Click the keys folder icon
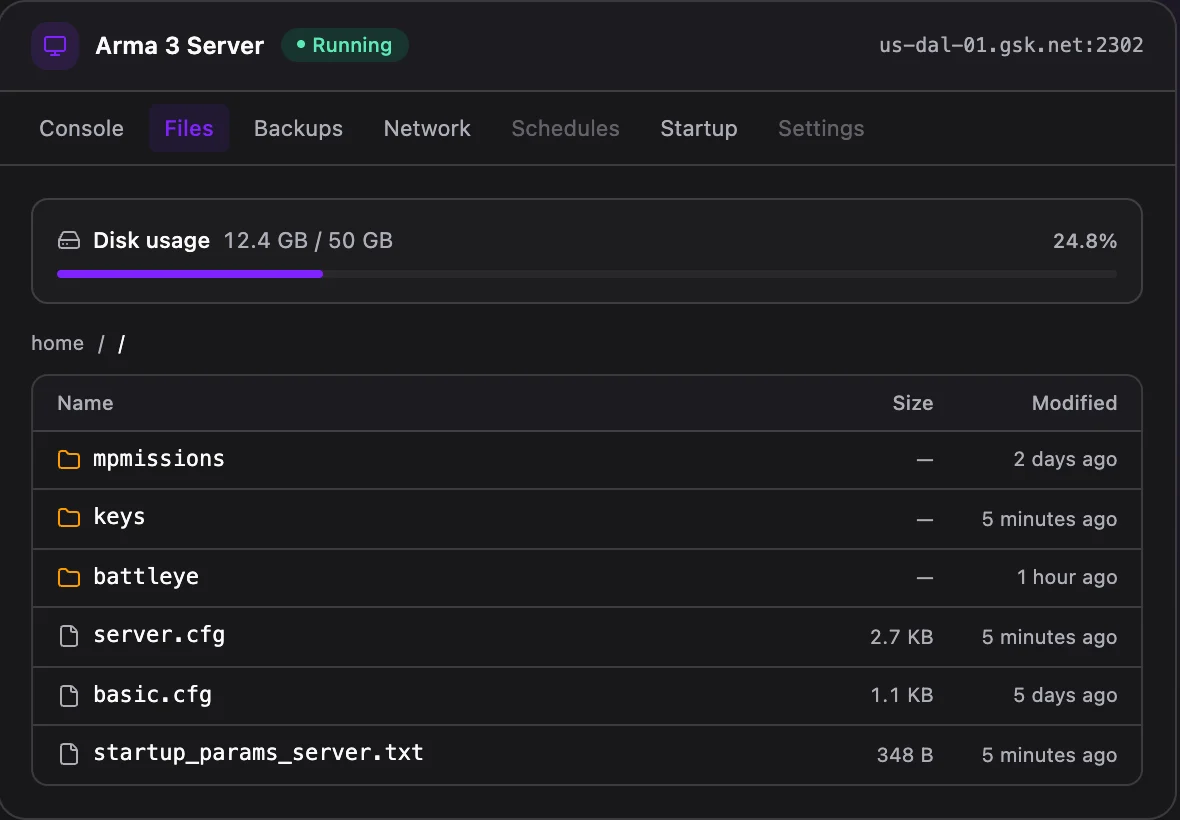 click(69, 518)
